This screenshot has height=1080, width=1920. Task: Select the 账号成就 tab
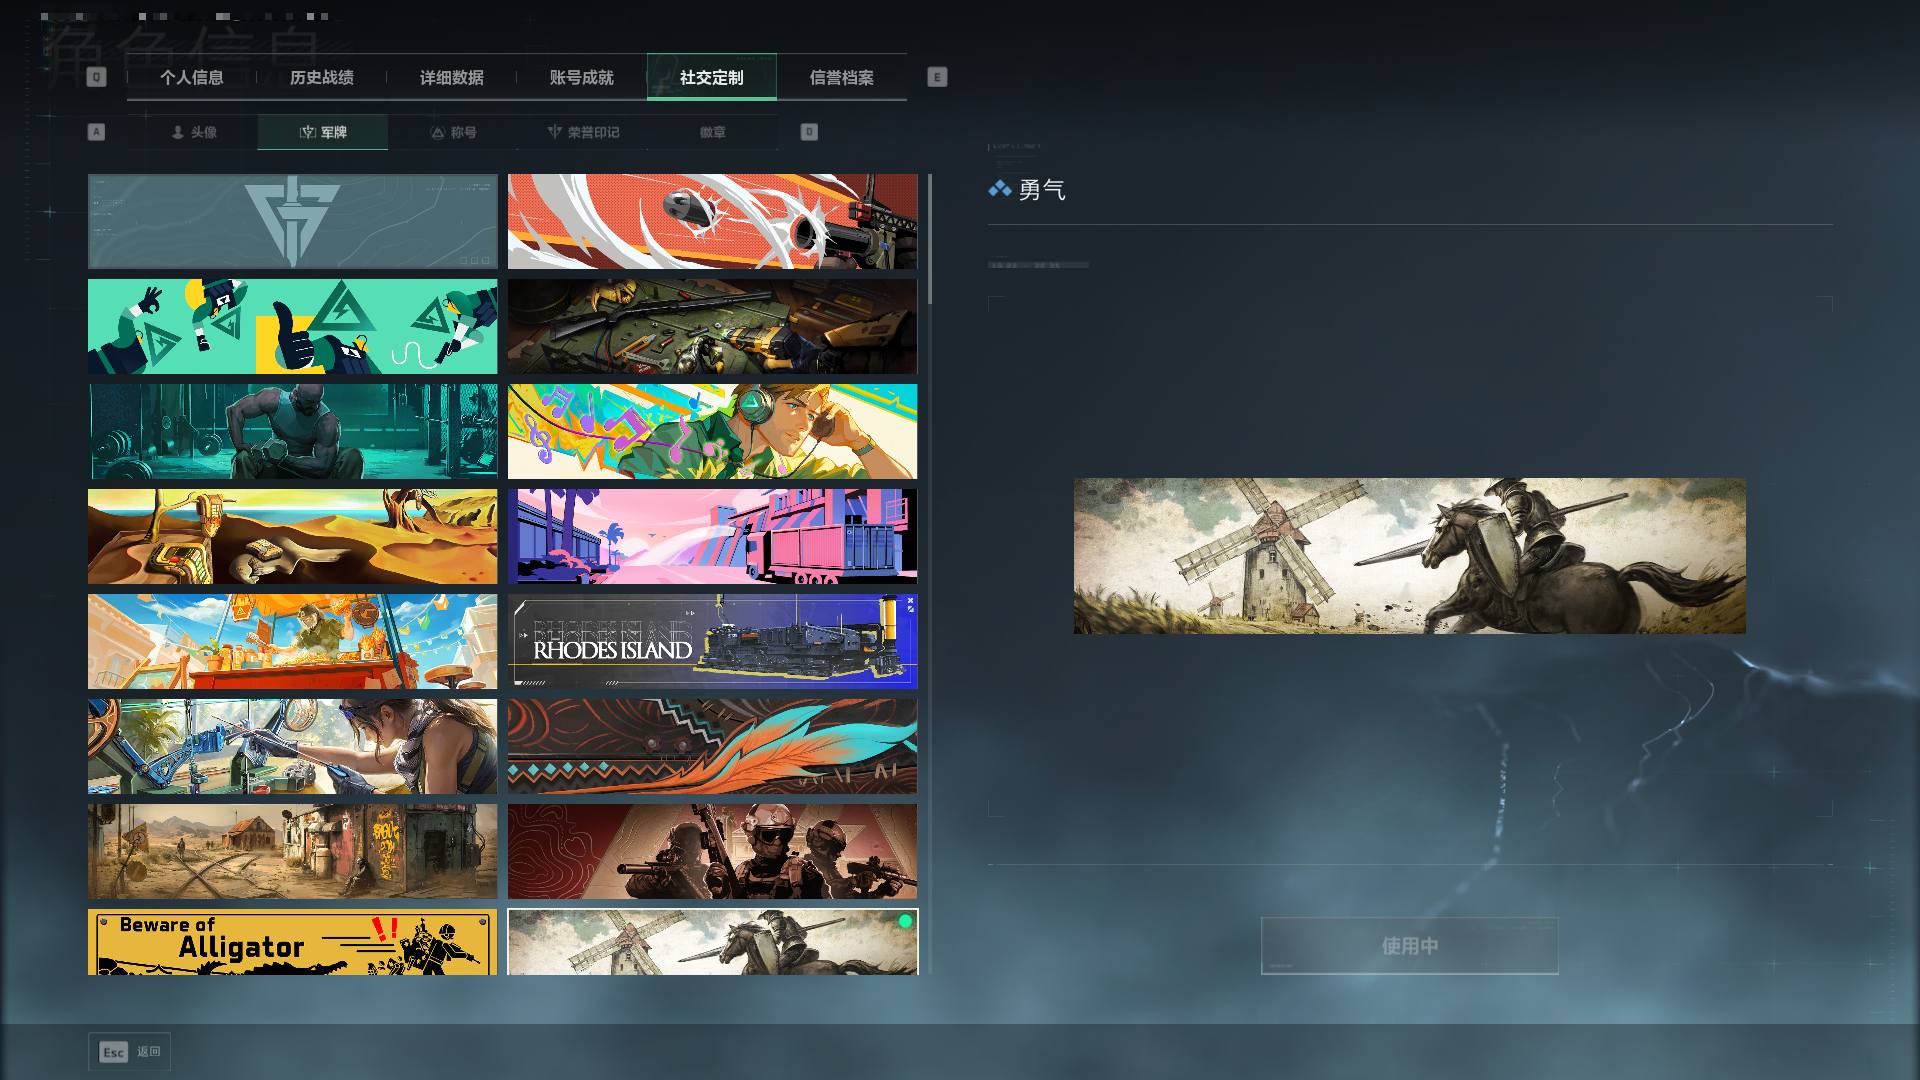click(582, 77)
